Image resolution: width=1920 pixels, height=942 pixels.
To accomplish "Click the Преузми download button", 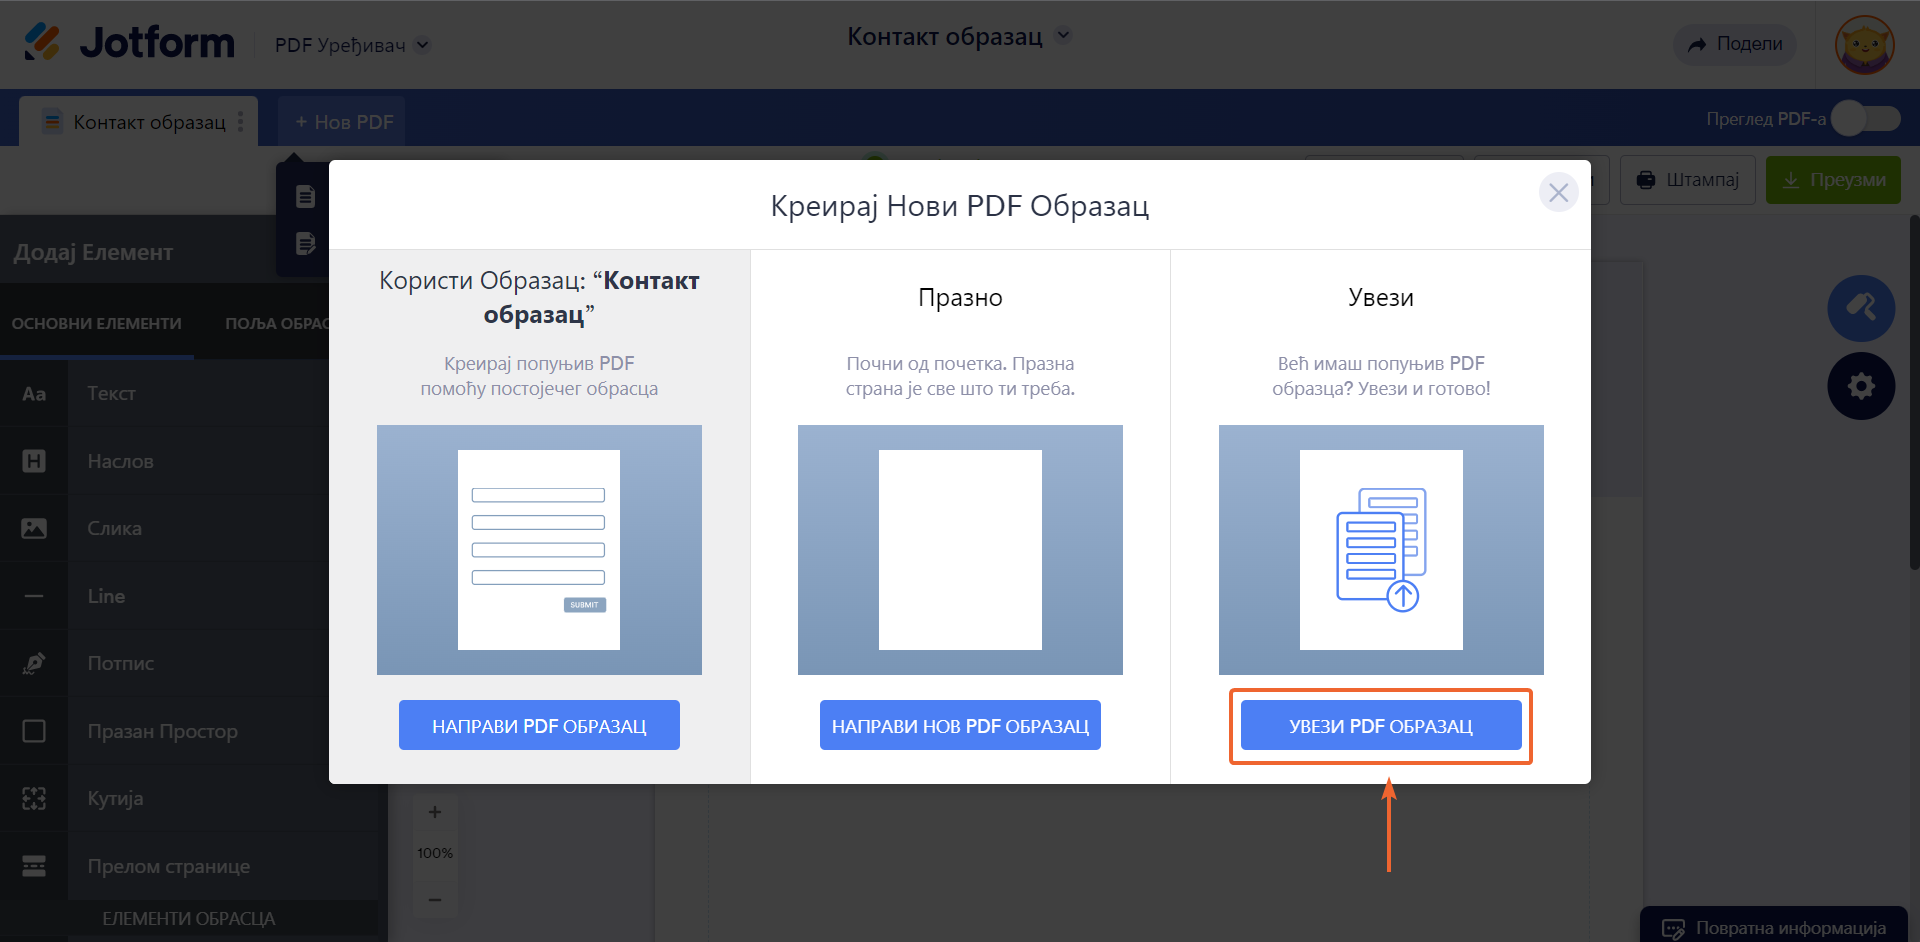I will tap(1833, 180).
